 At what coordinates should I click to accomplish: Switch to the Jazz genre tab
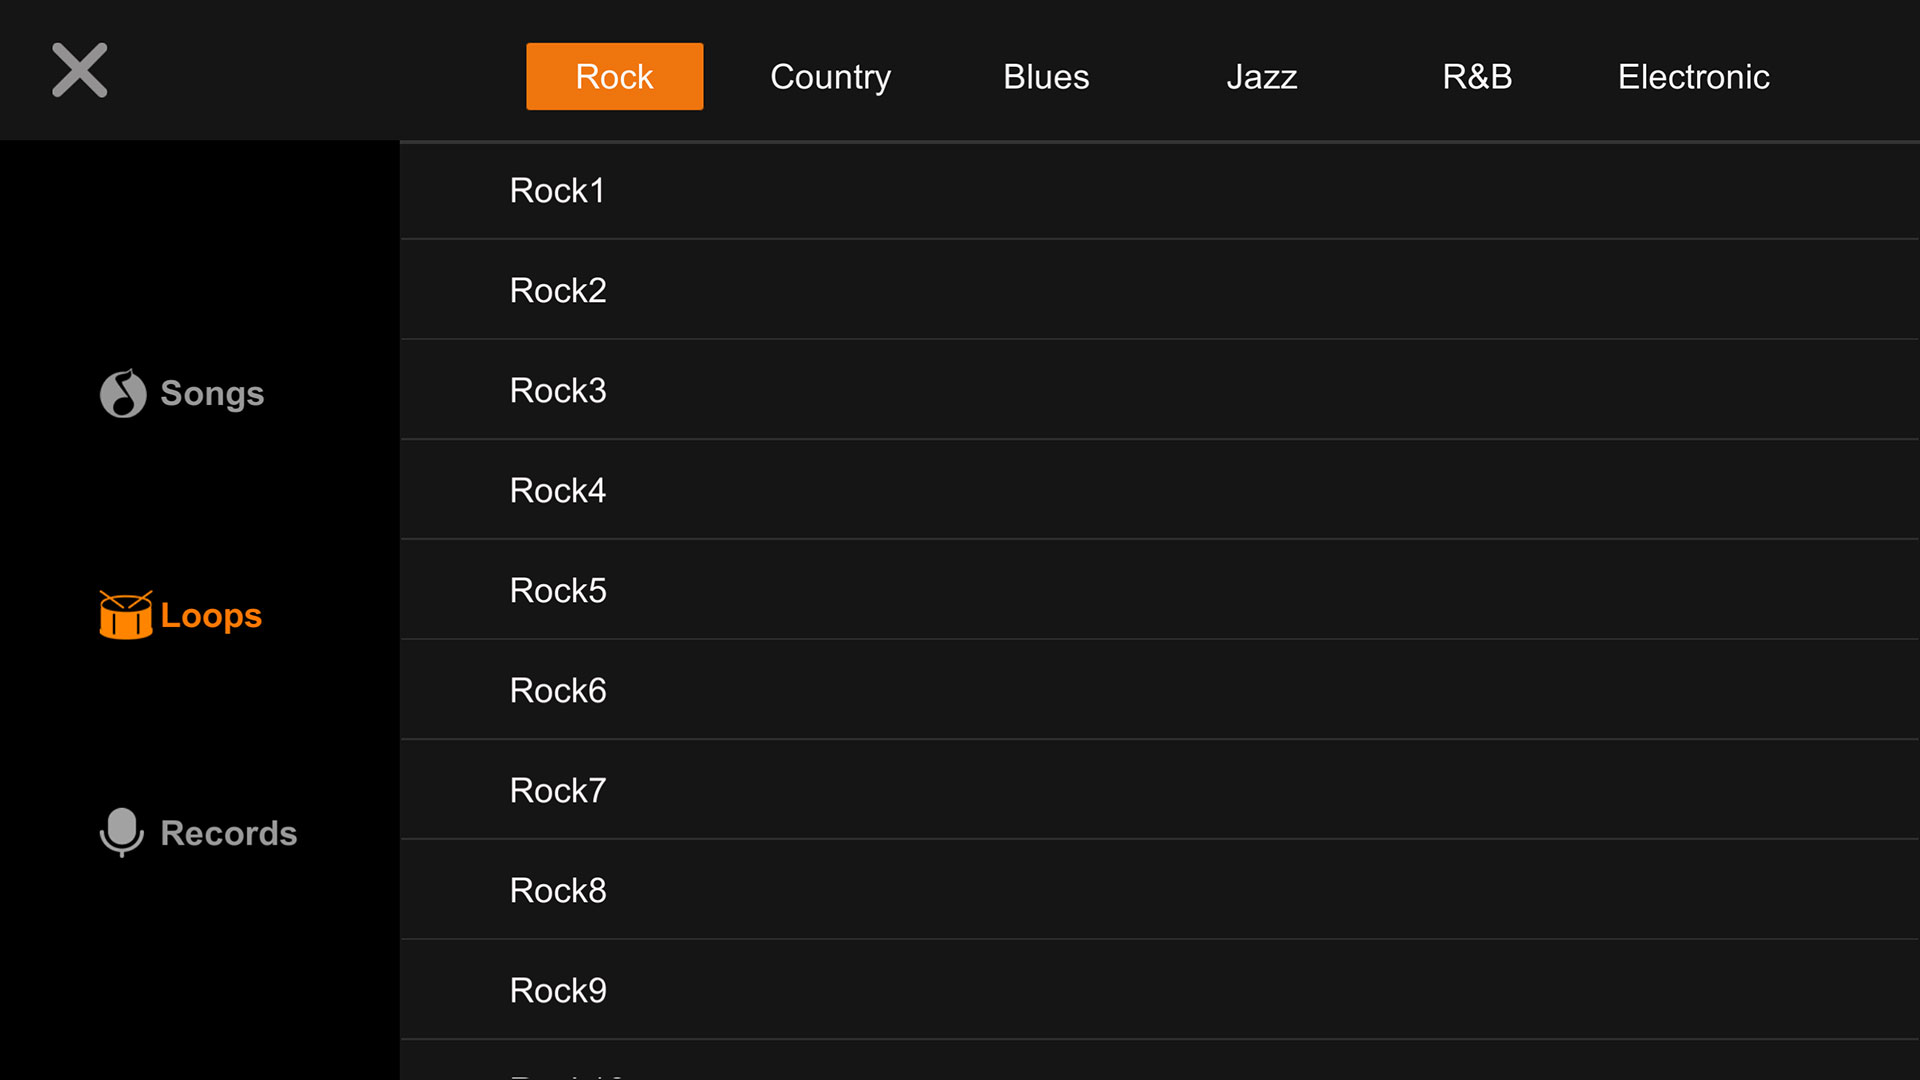pos(1262,76)
